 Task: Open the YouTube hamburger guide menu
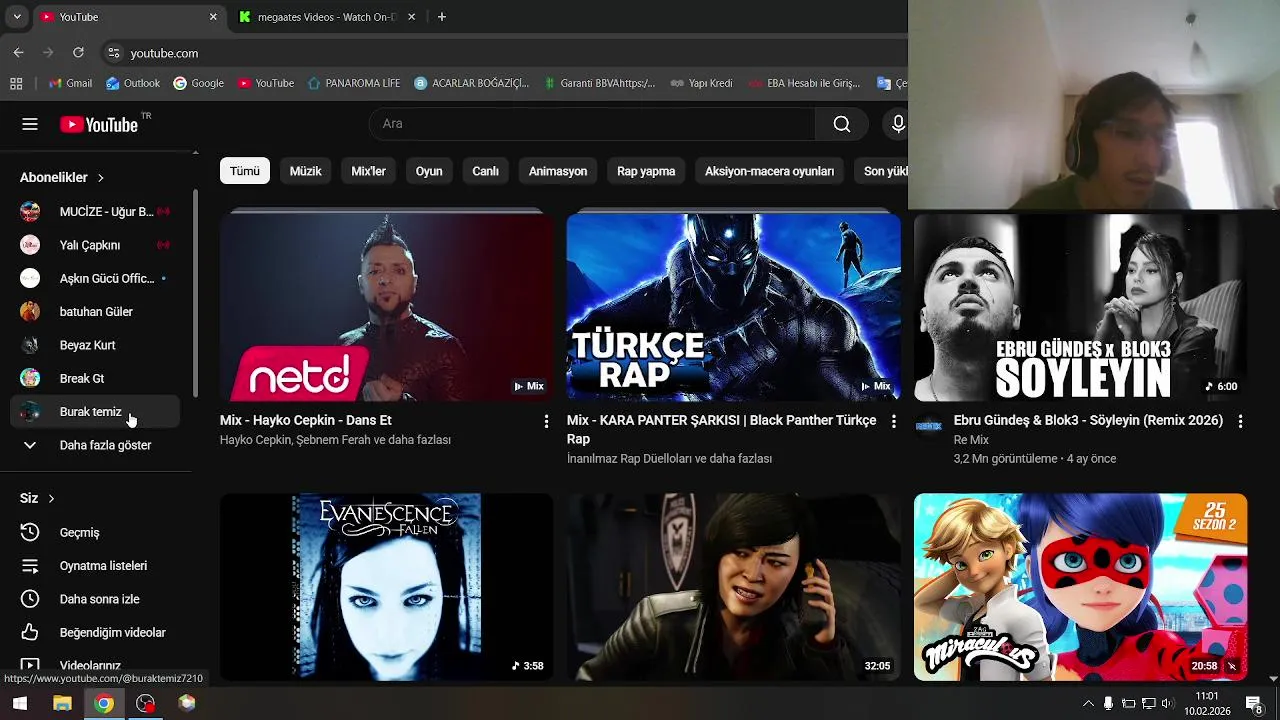click(x=30, y=124)
